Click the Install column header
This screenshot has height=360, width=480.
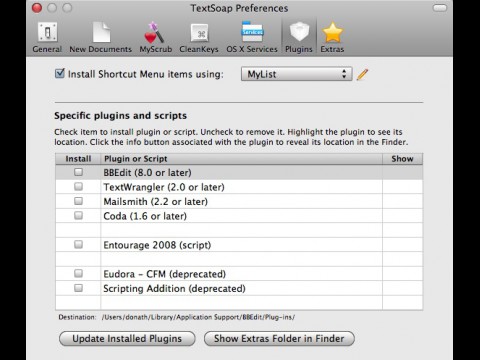[x=78, y=159]
